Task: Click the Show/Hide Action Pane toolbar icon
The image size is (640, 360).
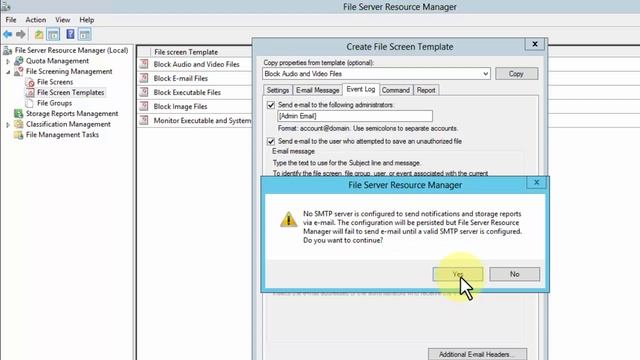Action: click(84, 35)
